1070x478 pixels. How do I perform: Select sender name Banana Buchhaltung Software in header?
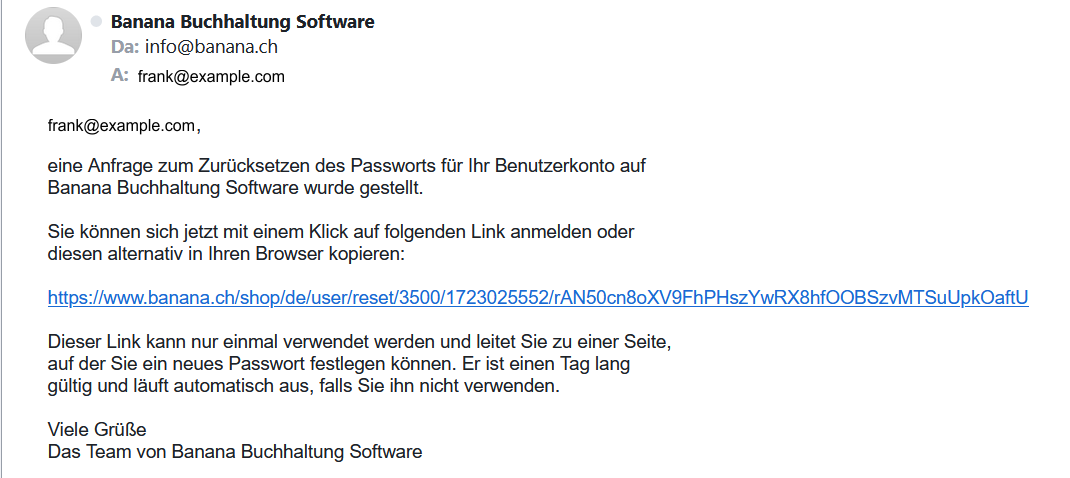click(243, 21)
